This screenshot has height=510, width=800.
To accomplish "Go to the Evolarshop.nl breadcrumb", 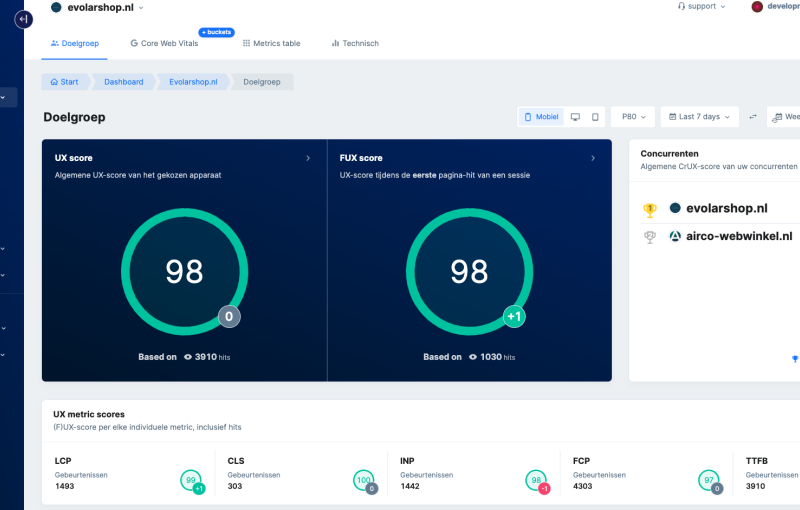I will [x=193, y=82].
